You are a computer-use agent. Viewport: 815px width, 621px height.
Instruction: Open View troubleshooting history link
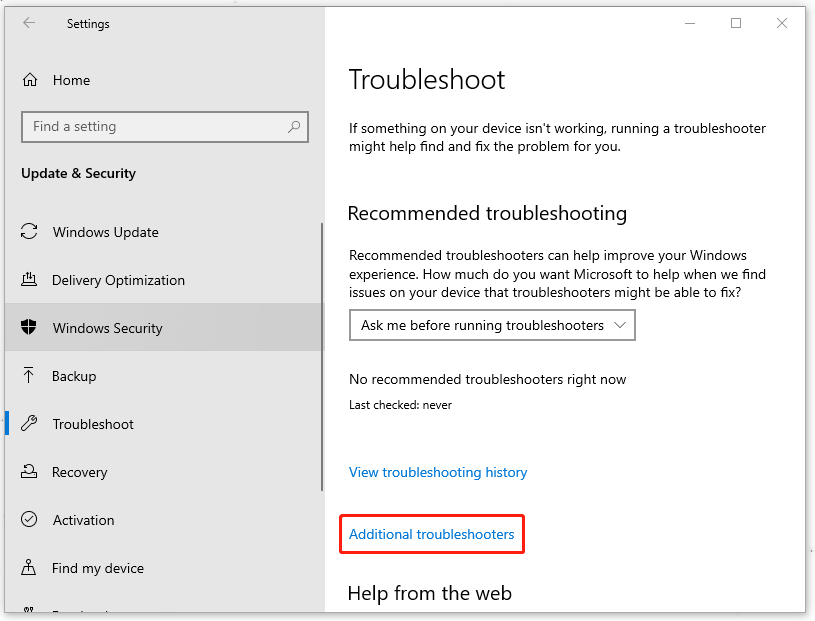coord(438,472)
